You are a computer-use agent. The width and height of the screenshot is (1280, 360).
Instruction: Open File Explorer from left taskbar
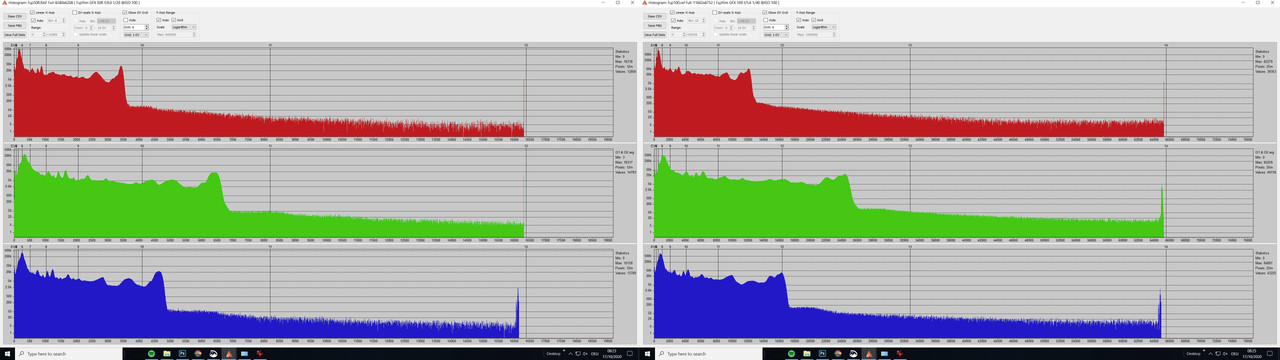(166, 354)
